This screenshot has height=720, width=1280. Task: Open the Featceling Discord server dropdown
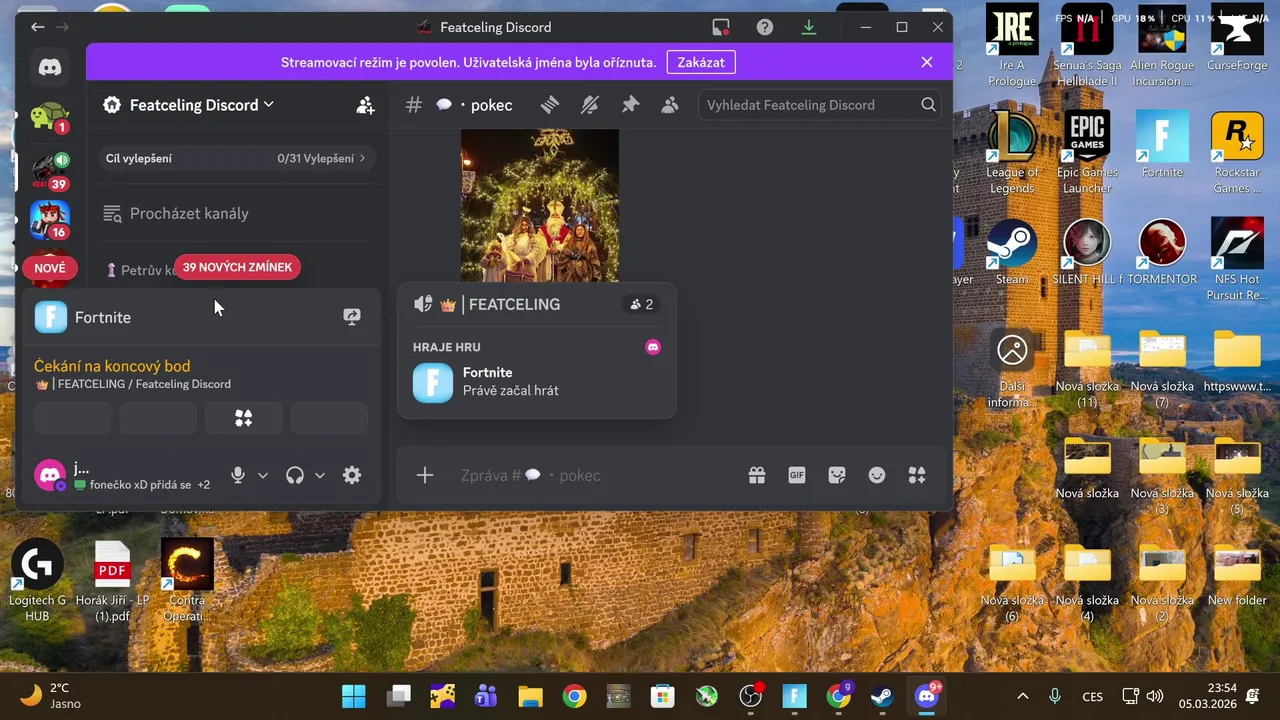[x=201, y=105]
